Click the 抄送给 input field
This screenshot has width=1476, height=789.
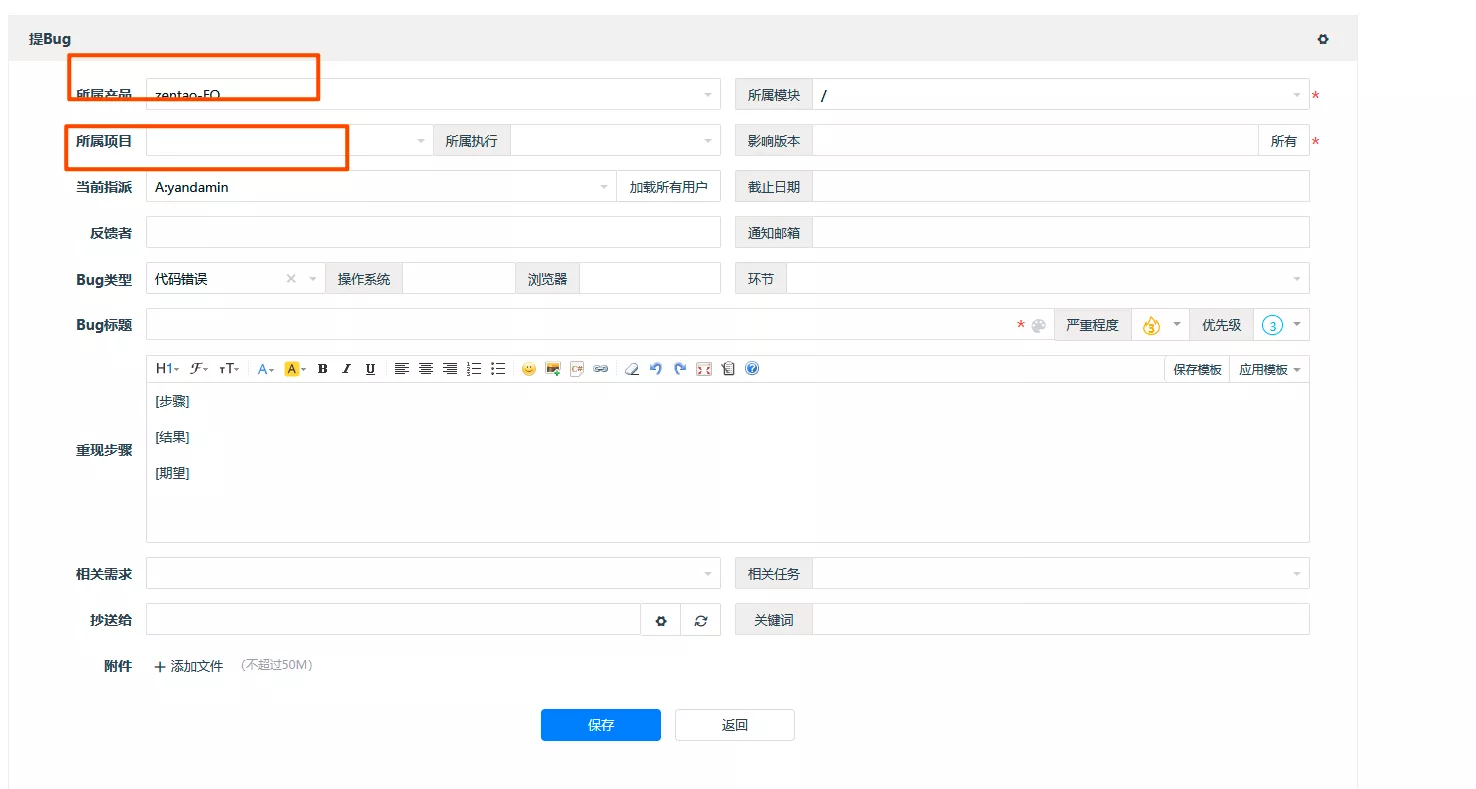tap(393, 620)
